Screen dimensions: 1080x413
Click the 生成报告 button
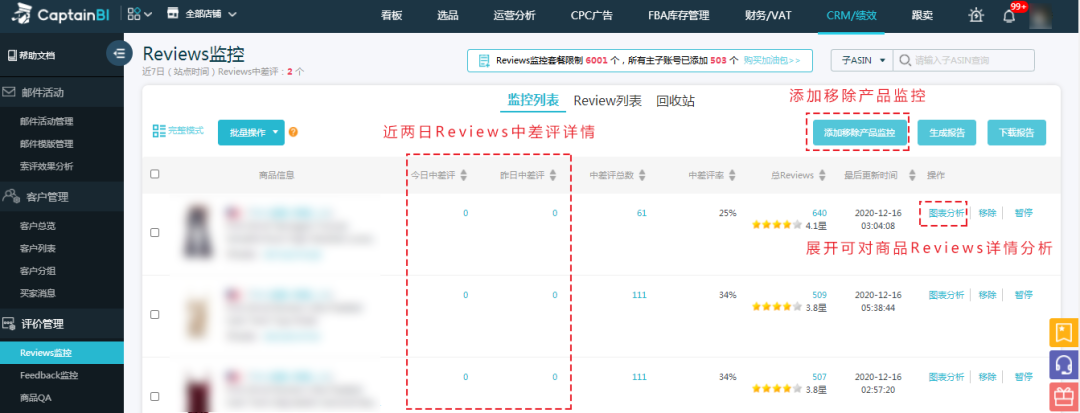[x=947, y=133]
